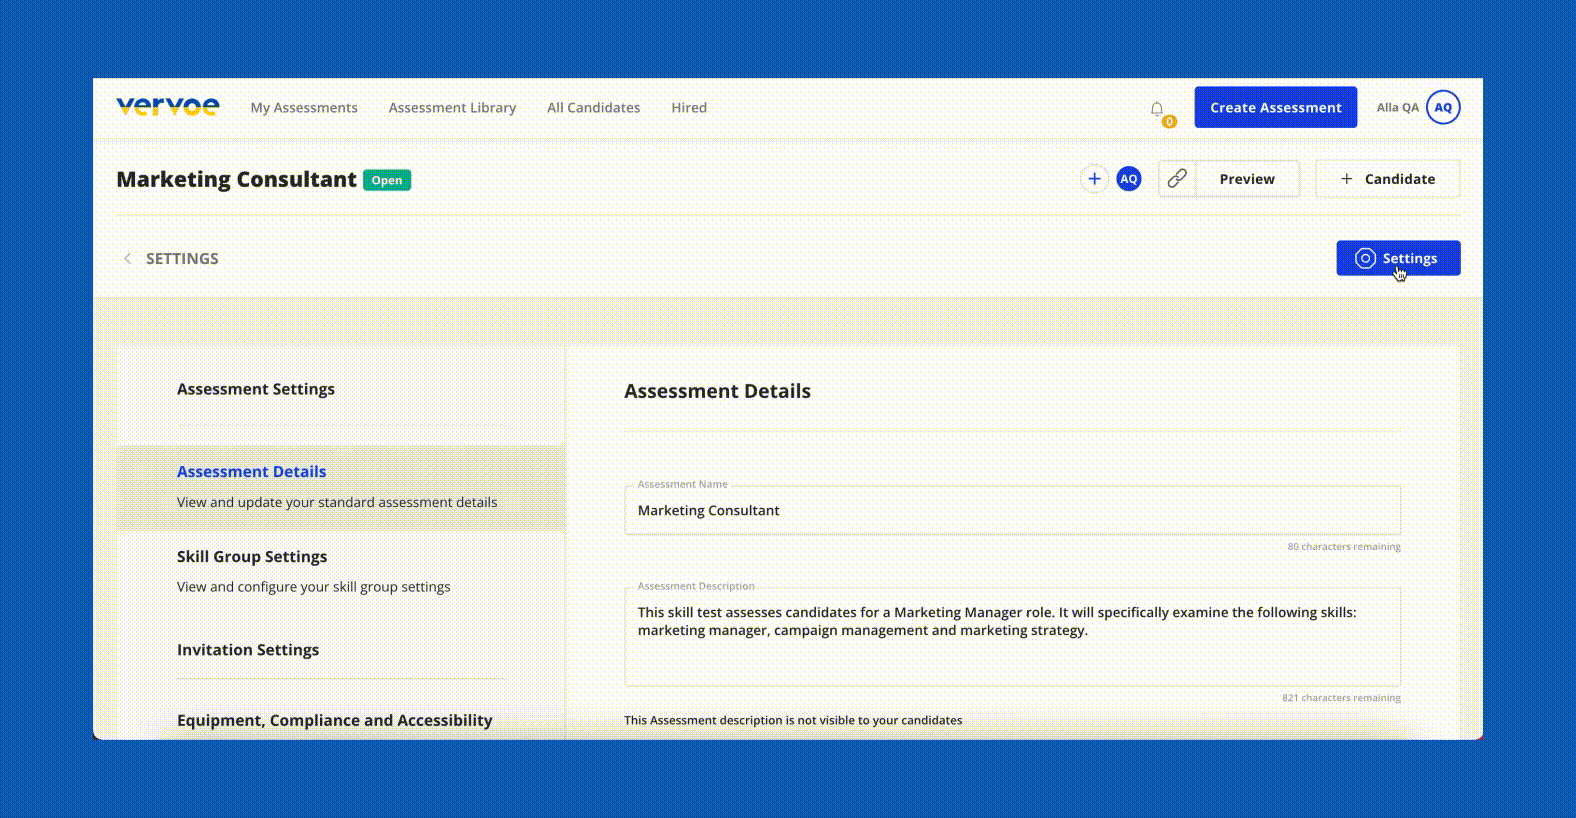Click the '821 characters remaining' counter
1576x818 pixels.
[x=1341, y=698]
